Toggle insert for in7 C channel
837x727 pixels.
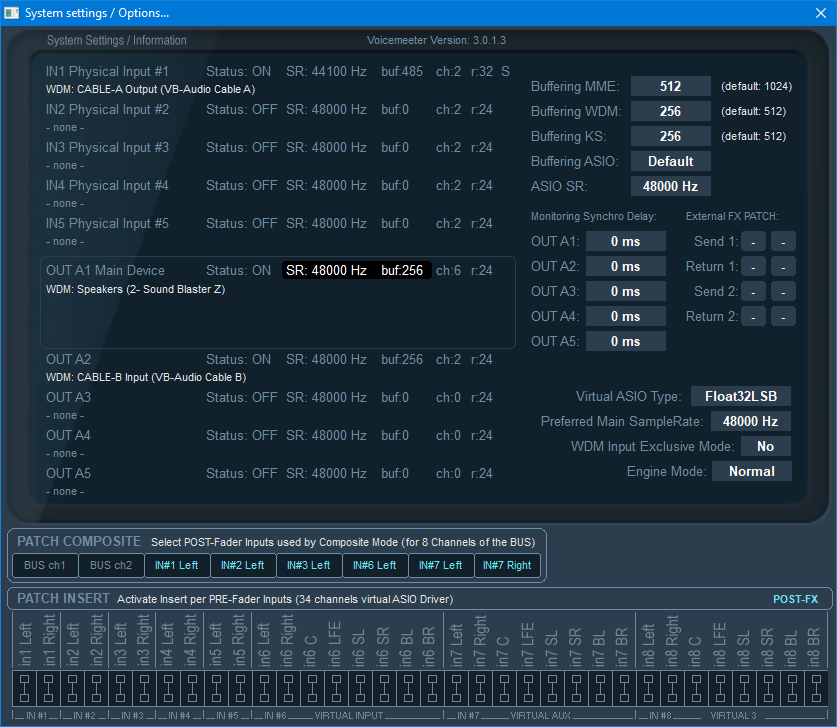click(x=504, y=689)
